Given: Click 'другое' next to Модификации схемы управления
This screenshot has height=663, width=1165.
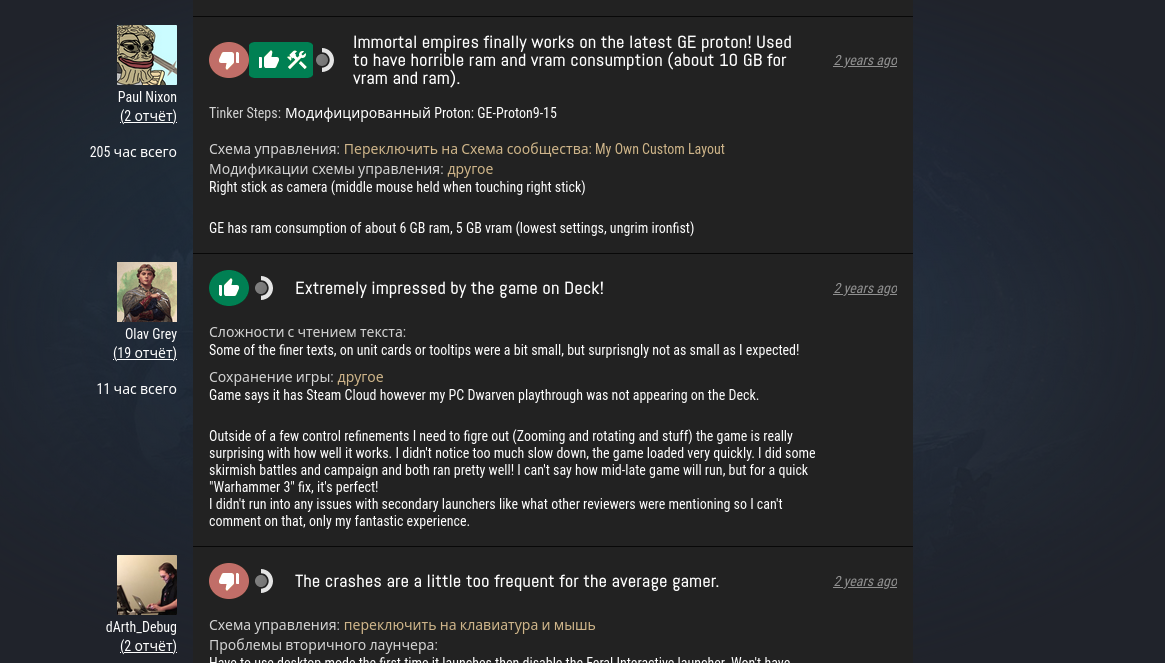Looking at the screenshot, I should coord(470,169).
